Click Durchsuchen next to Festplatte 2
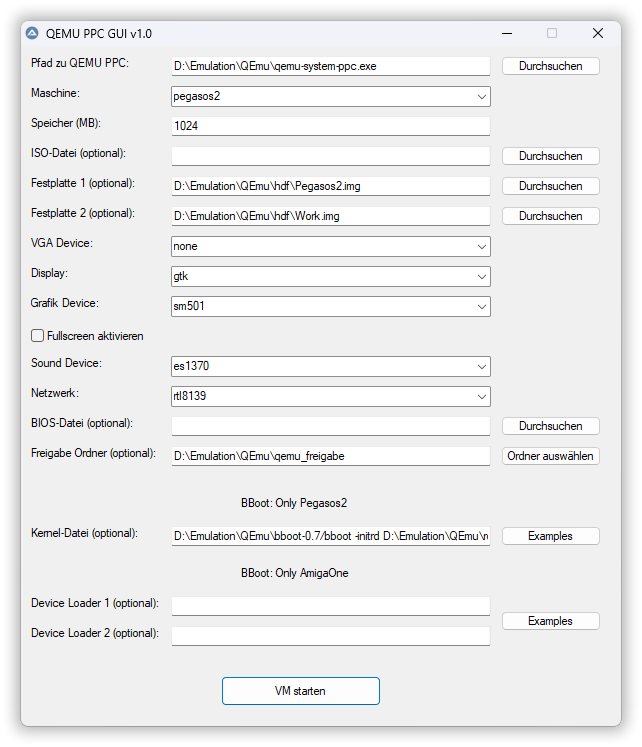Image resolution: width=642 pixels, height=747 pixels. (x=550, y=216)
